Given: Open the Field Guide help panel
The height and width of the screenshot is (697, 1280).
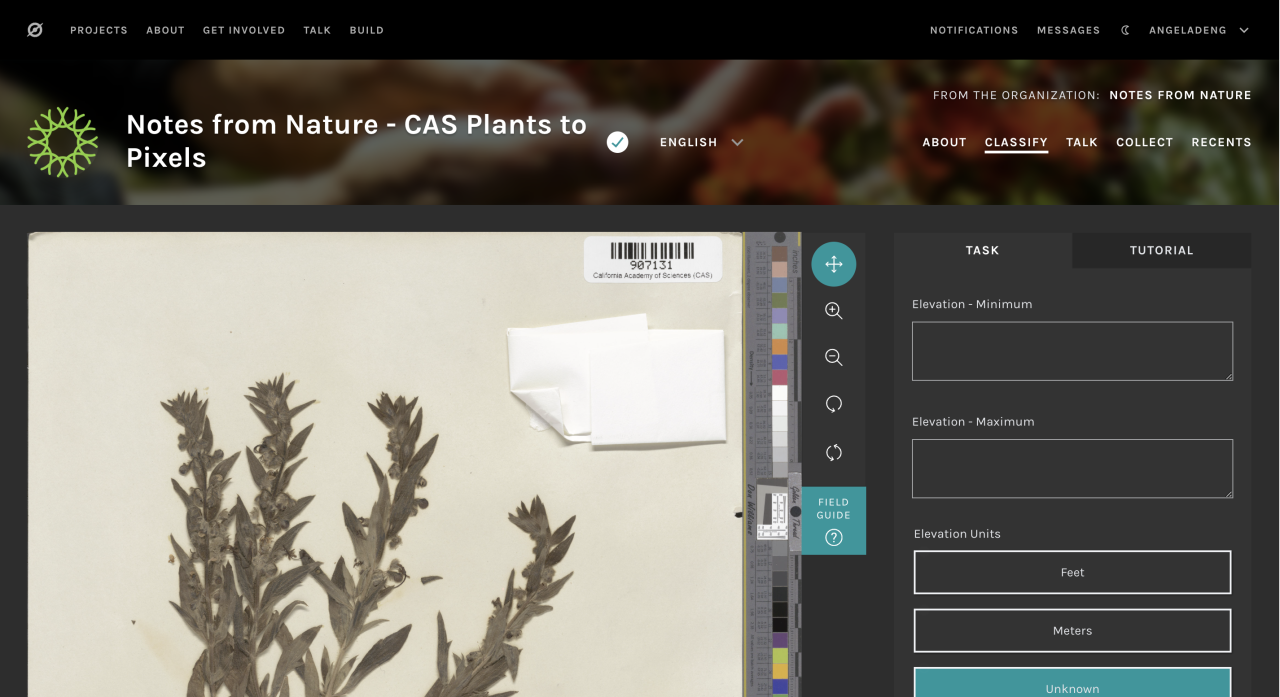Looking at the screenshot, I should click(834, 521).
